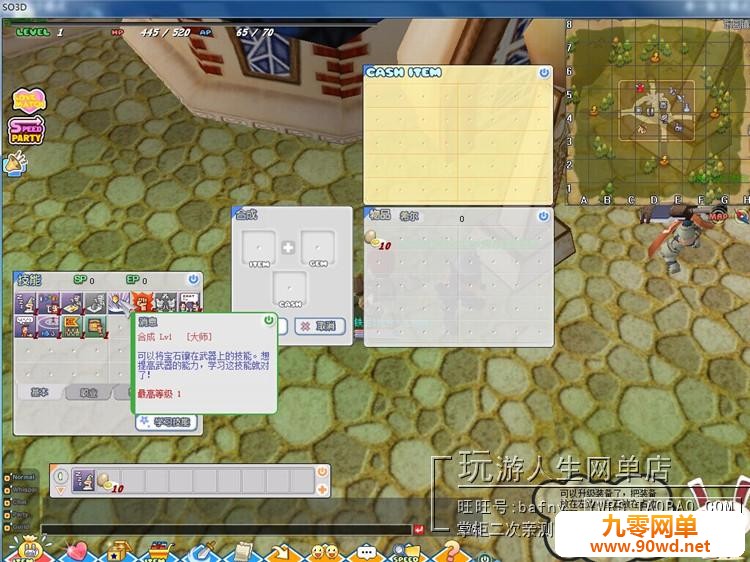Close the CASH ITEM window
This screenshot has height=562, width=750.
544,73
